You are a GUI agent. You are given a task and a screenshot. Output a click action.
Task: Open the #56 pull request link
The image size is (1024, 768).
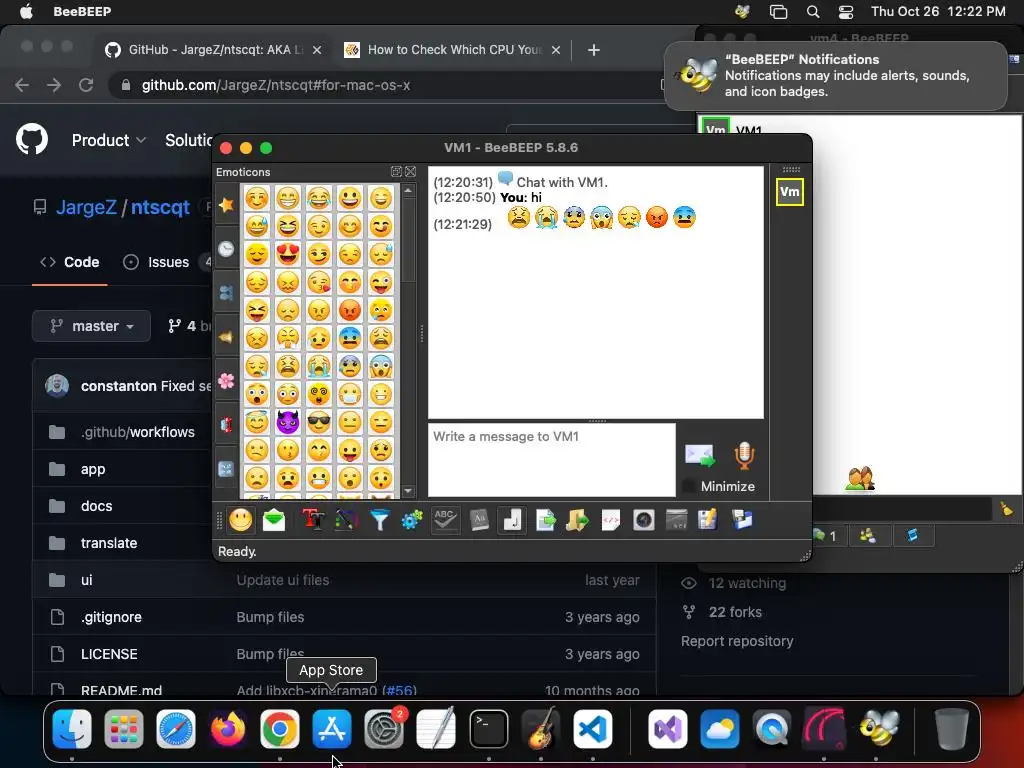(x=399, y=690)
